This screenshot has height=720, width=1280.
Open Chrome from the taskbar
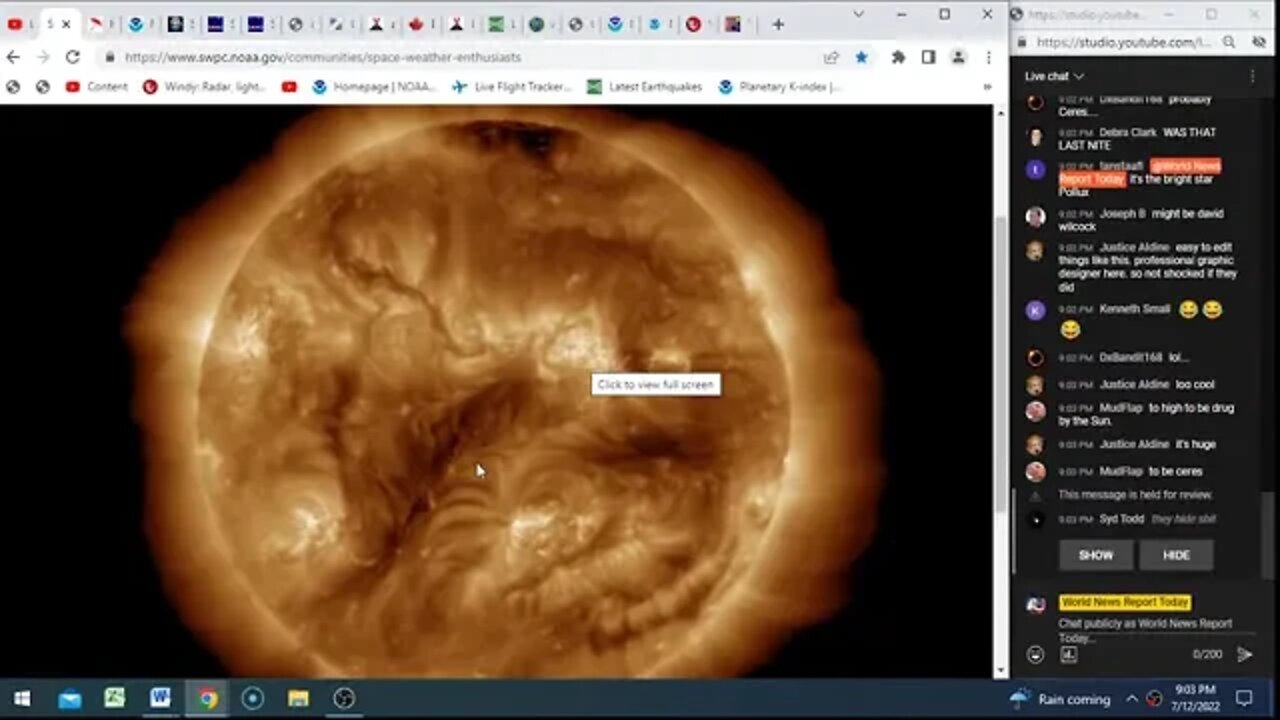[207, 698]
